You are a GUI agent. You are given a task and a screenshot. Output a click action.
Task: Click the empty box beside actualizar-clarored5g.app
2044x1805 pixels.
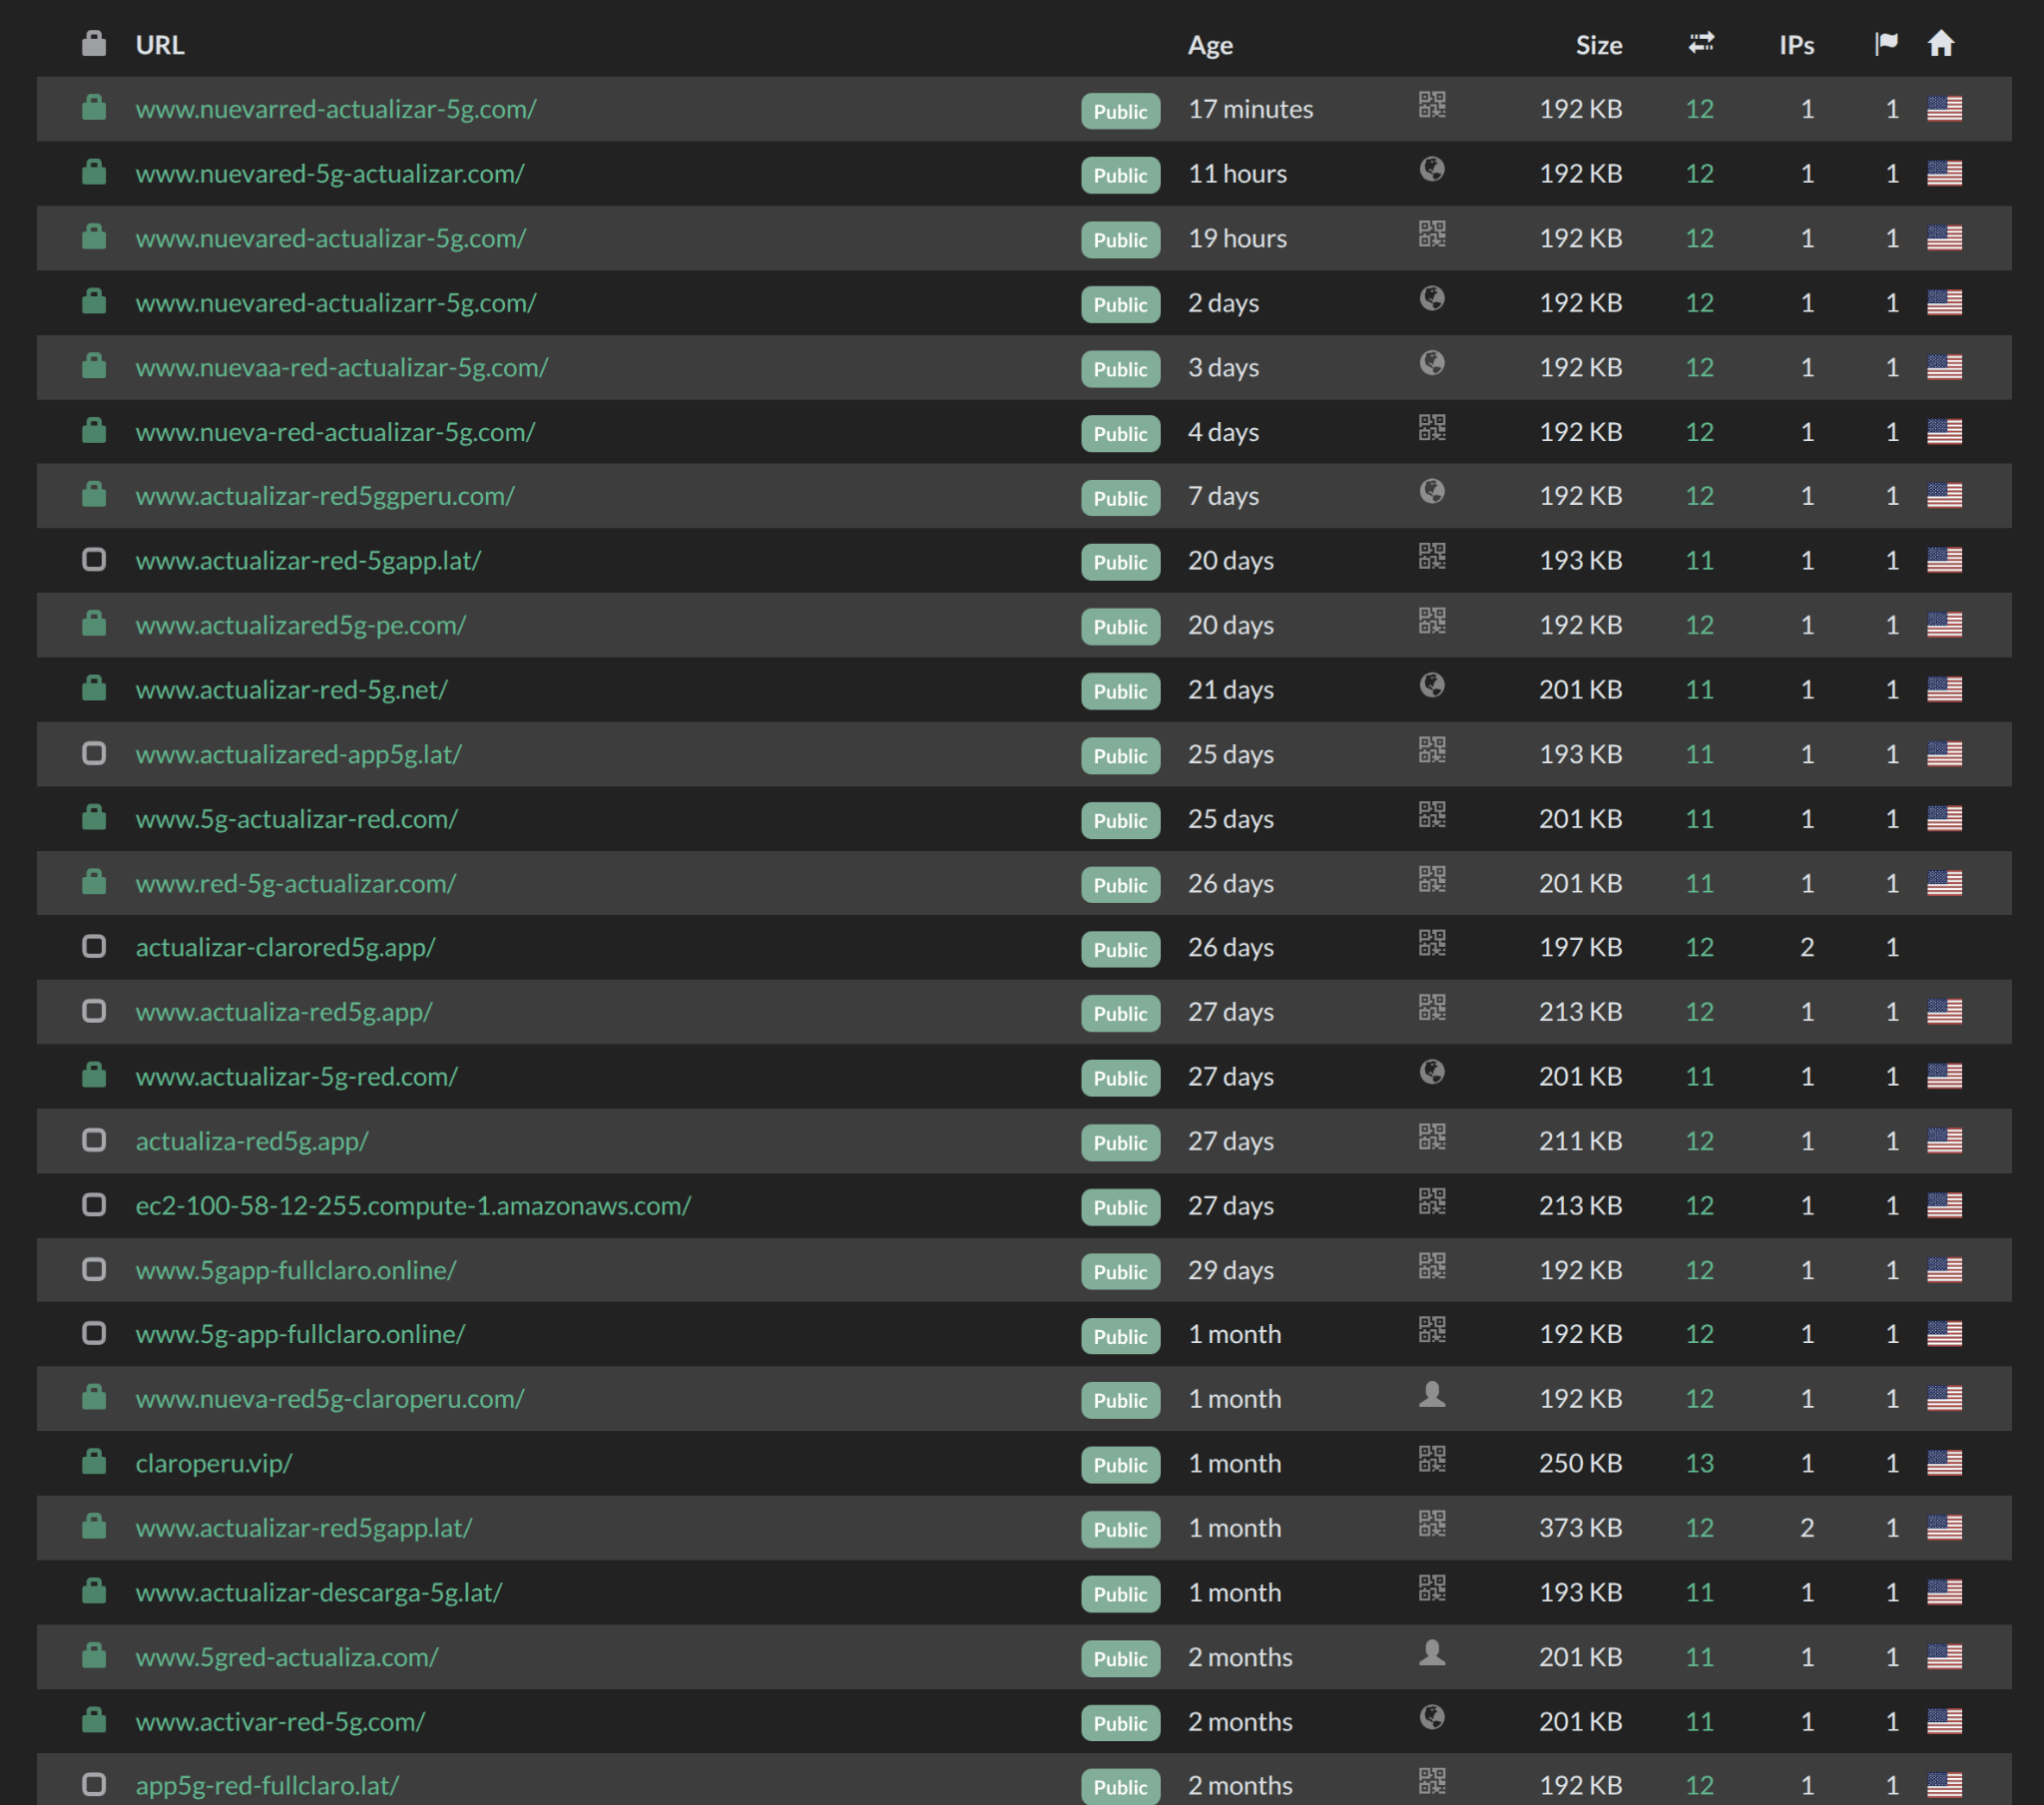coord(94,946)
